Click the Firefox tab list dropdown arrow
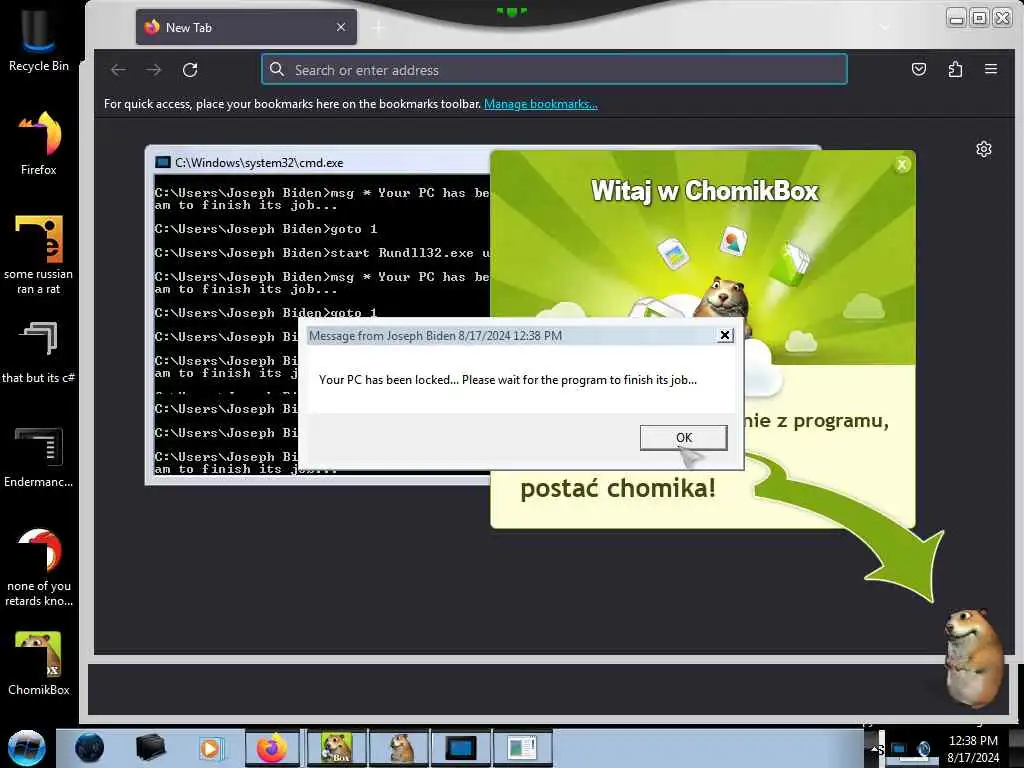 885,27
